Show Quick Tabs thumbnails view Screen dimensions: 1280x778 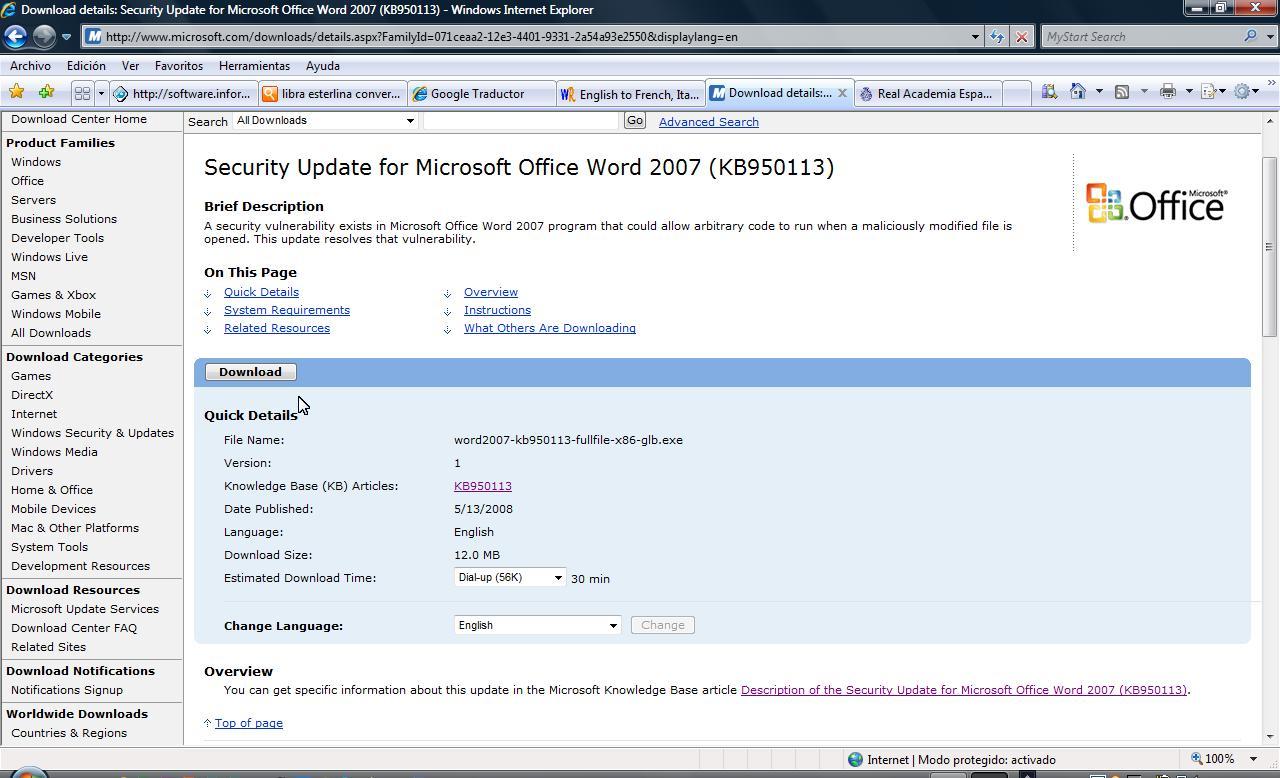pyautogui.click(x=82, y=93)
